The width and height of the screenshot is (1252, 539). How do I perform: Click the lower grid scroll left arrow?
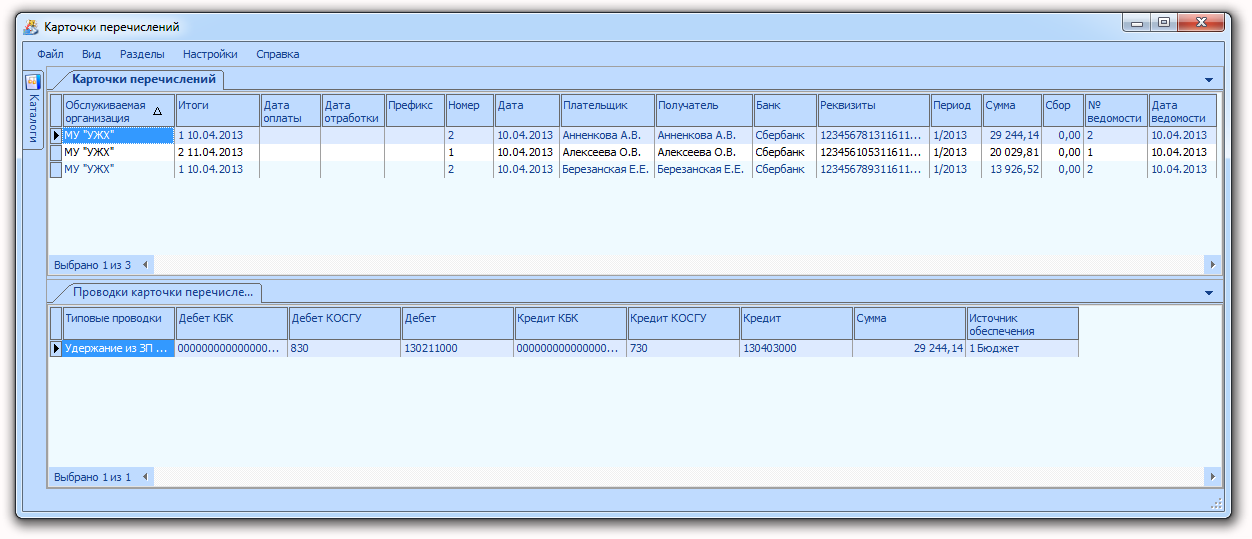145,477
